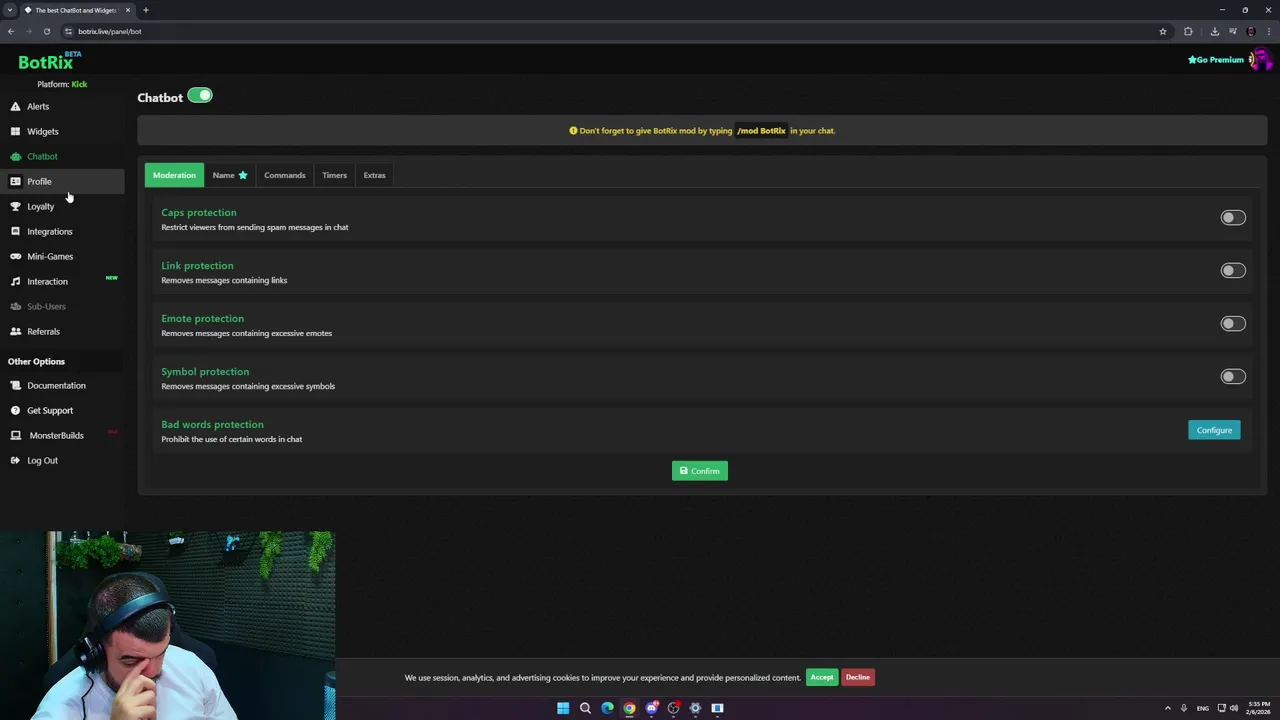Turn on Symbol protection switch
1280x720 pixels.
coord(1233,376)
